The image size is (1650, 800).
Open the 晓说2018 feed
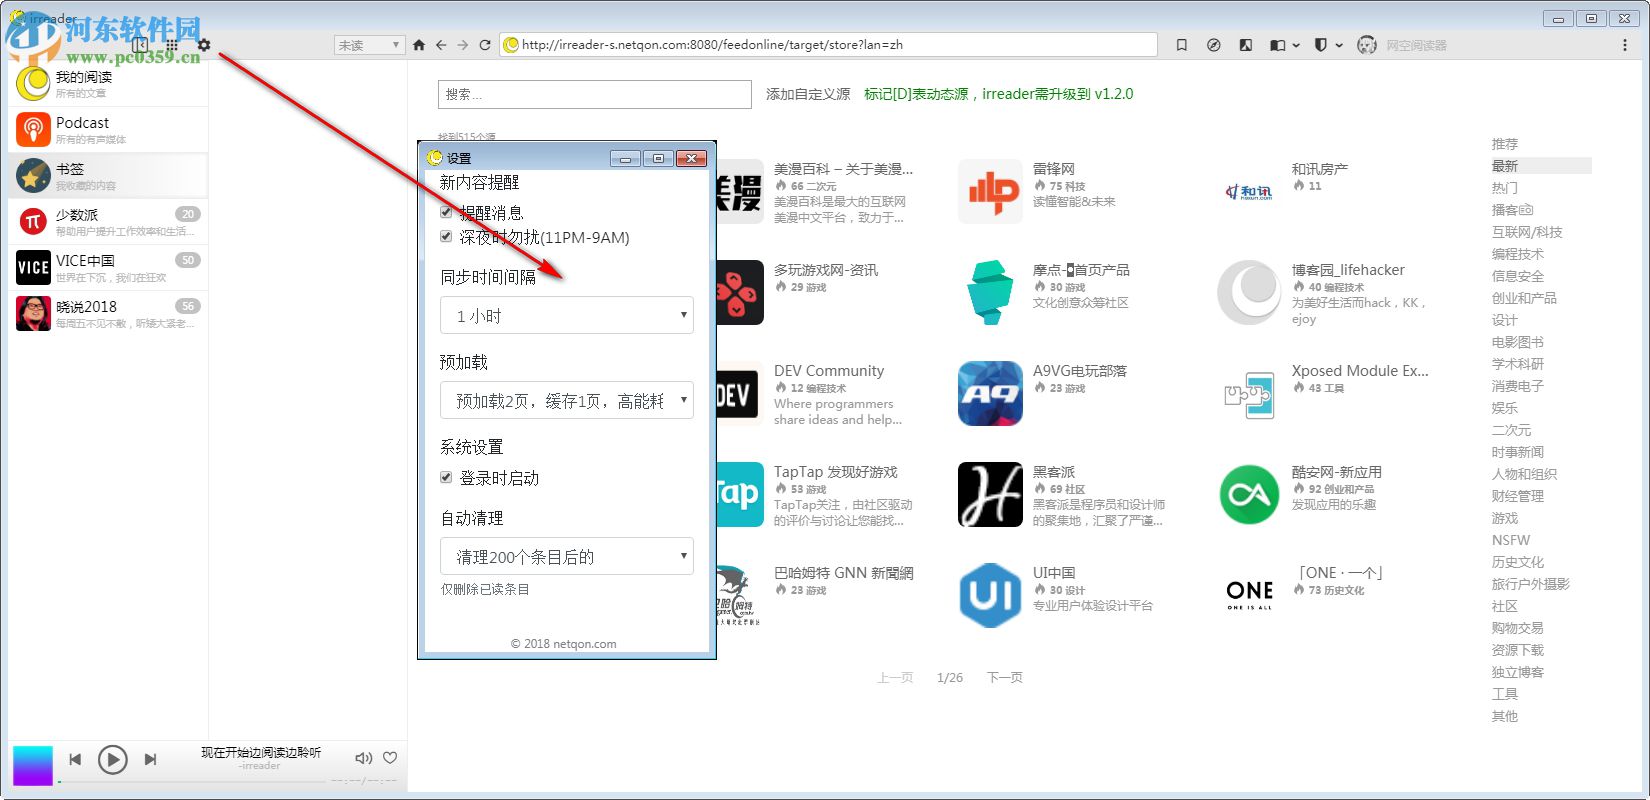108,314
